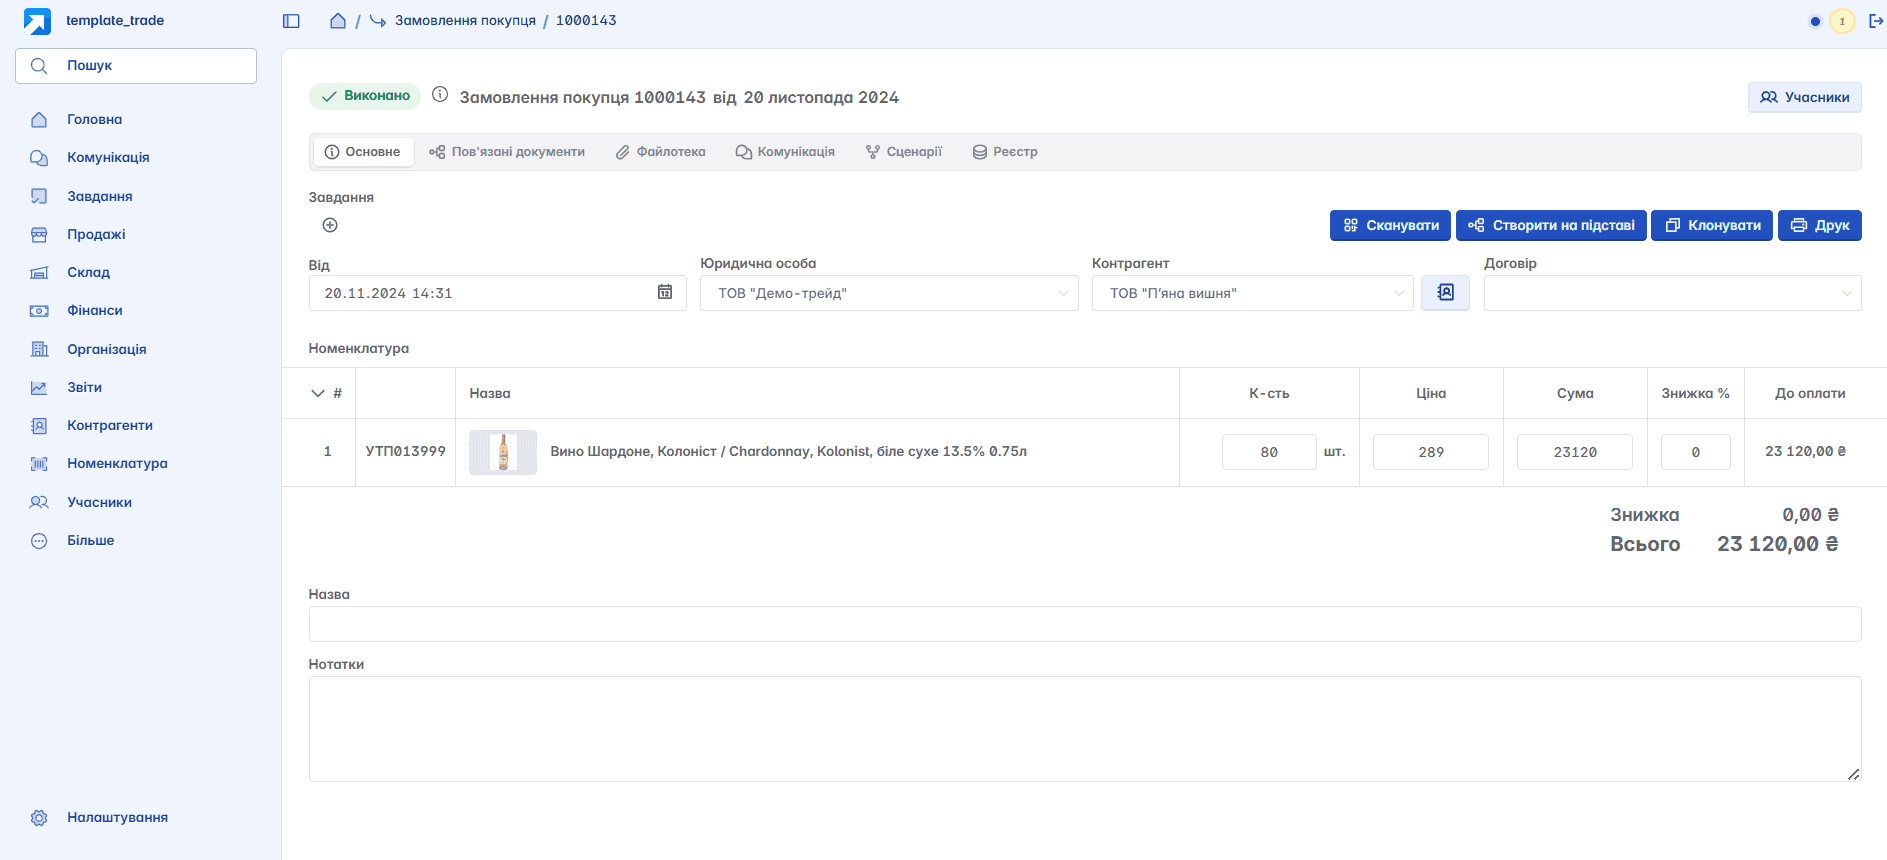The height and width of the screenshot is (860, 1887).
Task: Click the Клонувати button
Action: pos(1712,225)
